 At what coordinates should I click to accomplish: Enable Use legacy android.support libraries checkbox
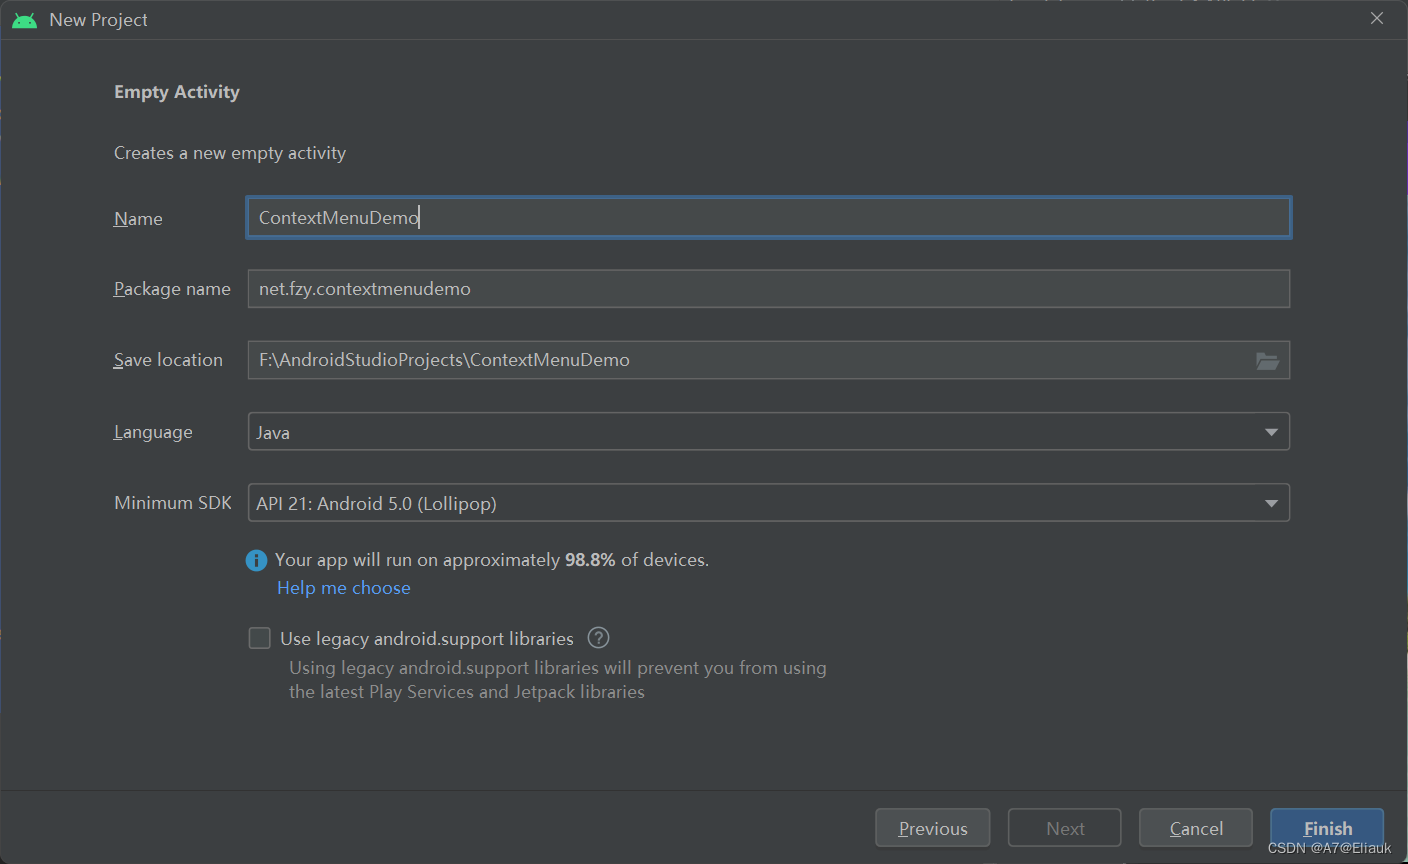tap(260, 638)
